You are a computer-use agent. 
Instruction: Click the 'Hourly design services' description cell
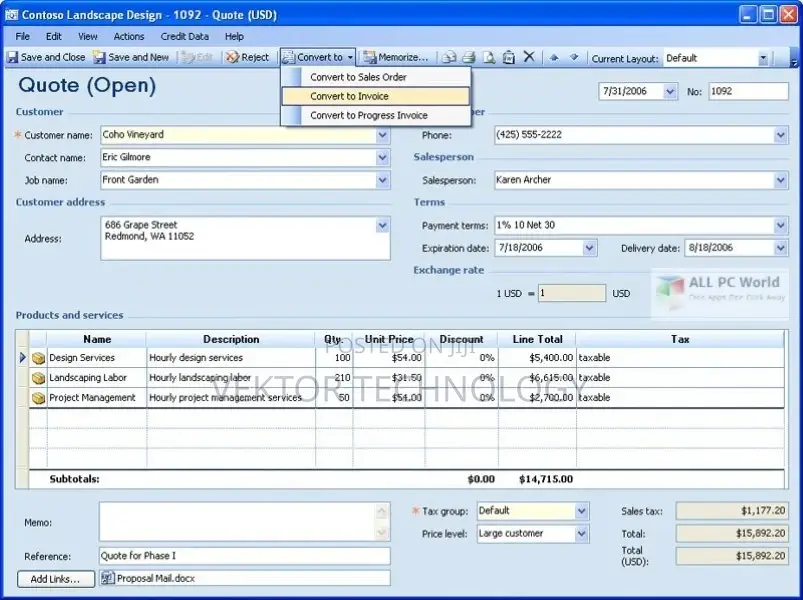231,358
